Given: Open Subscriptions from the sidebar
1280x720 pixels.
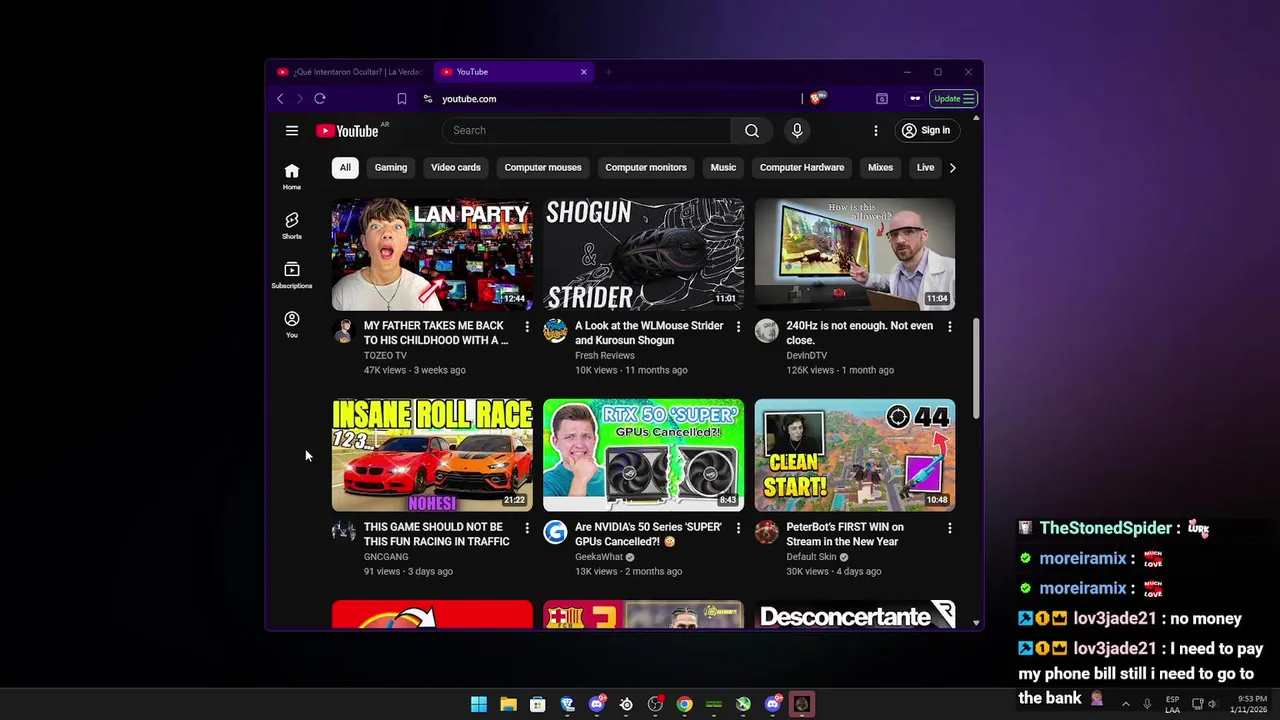Looking at the screenshot, I should point(292,275).
